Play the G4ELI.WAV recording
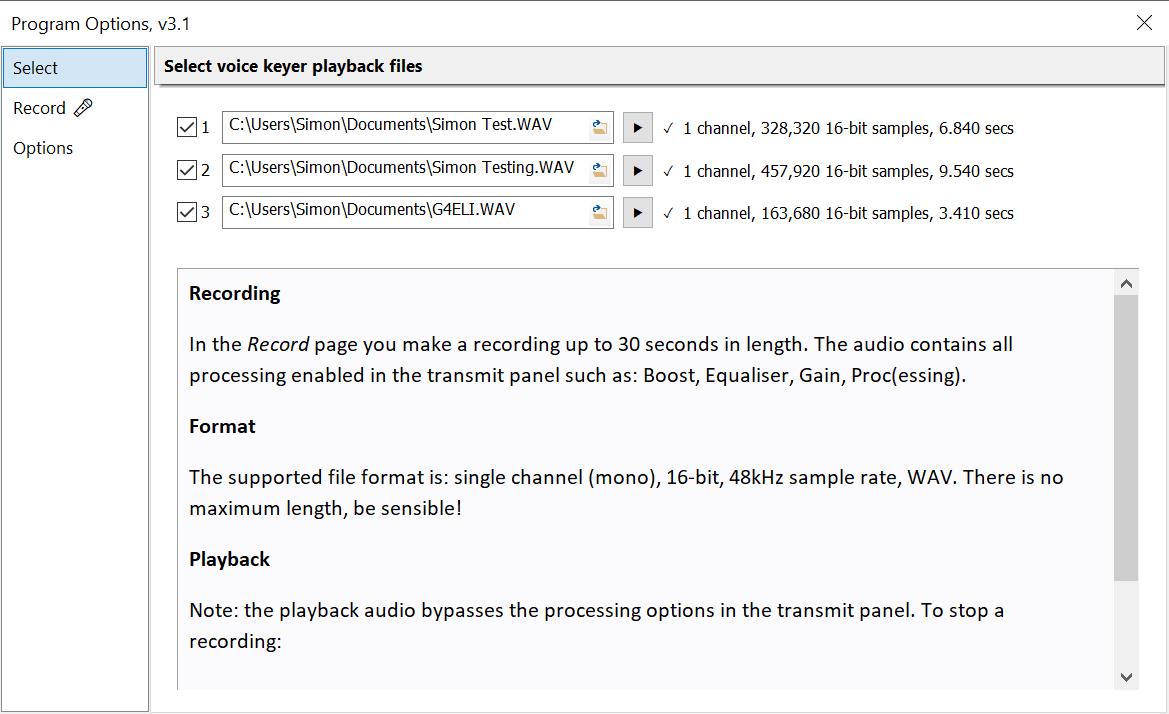This screenshot has width=1169, height=714. coord(637,213)
